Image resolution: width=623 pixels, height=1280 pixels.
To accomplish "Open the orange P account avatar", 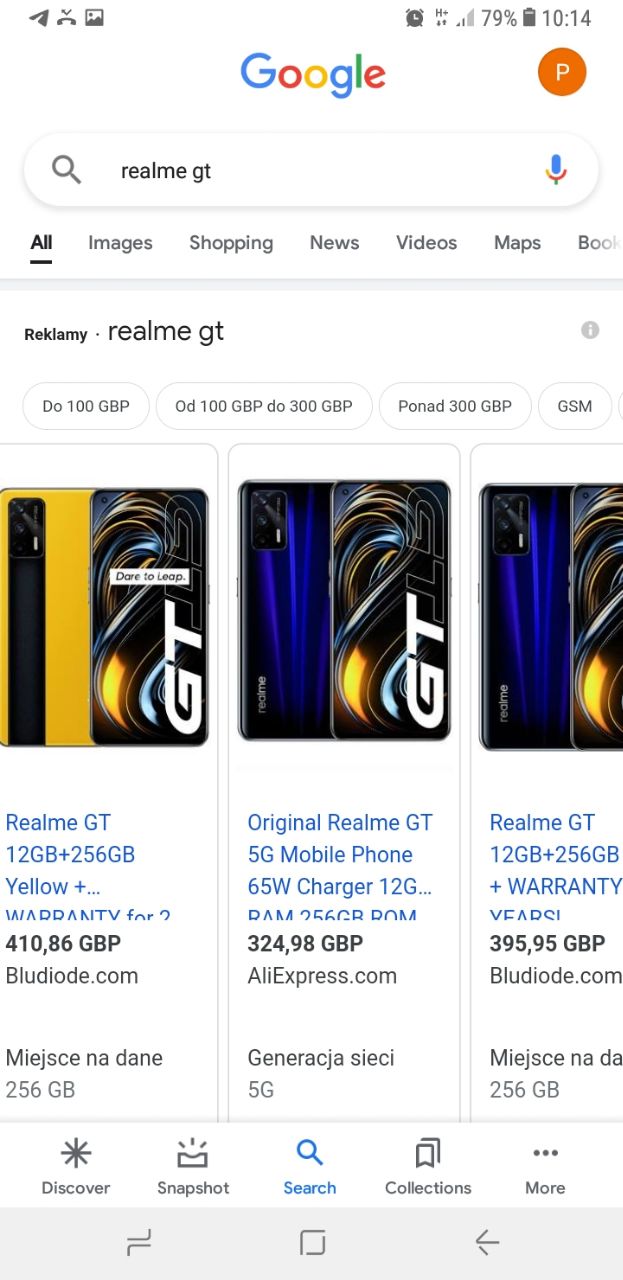I will tap(562, 72).
